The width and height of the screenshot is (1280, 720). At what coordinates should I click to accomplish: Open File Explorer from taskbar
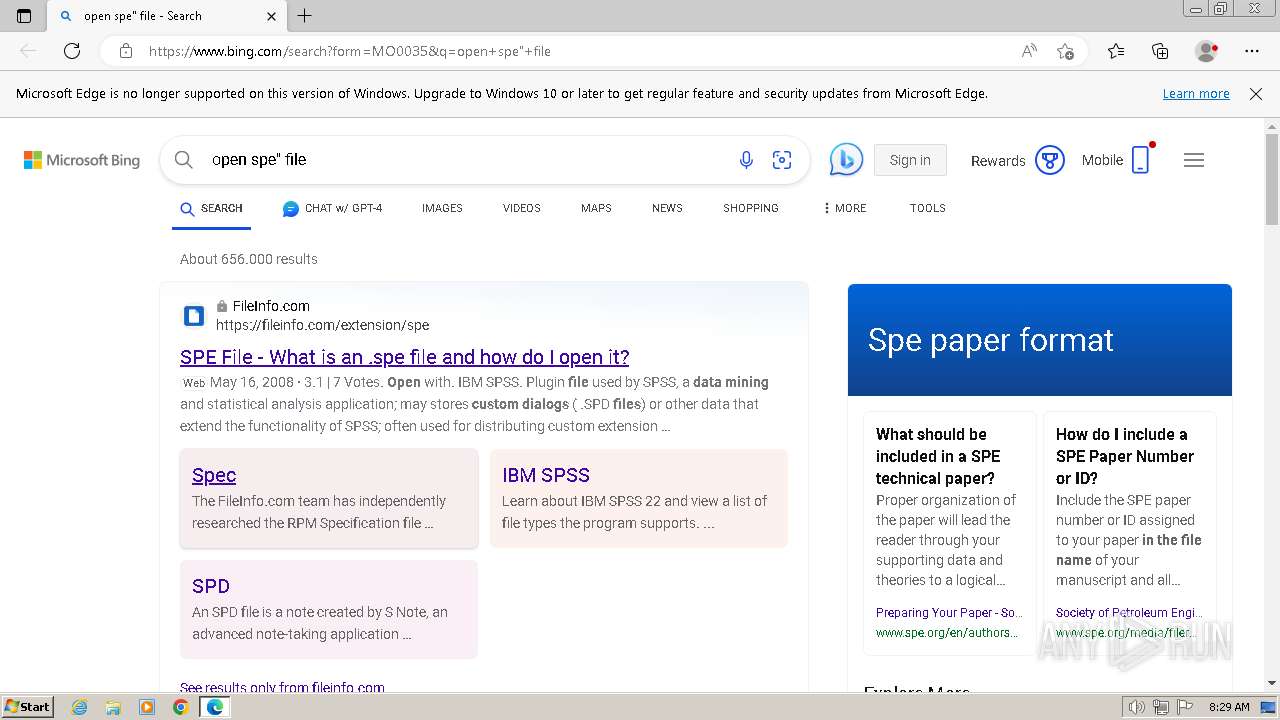(113, 707)
